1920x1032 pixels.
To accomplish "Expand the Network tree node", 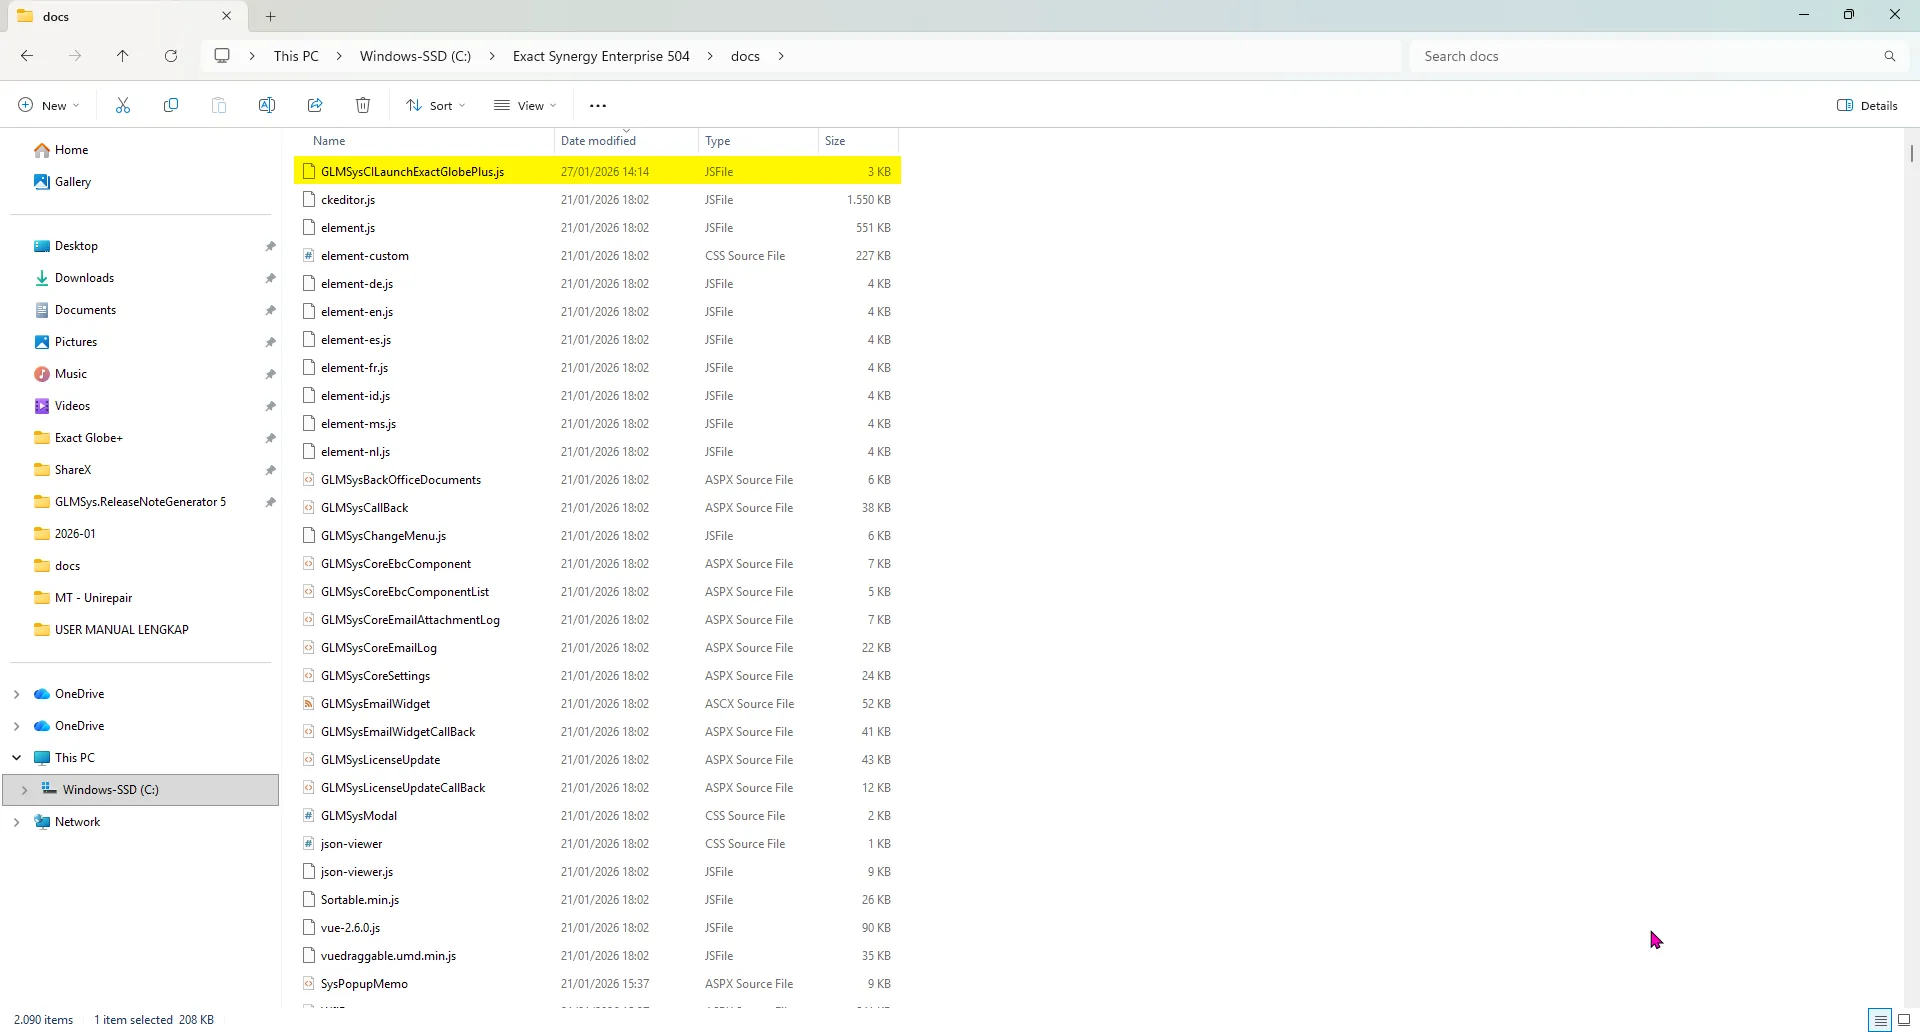I will pos(16,822).
